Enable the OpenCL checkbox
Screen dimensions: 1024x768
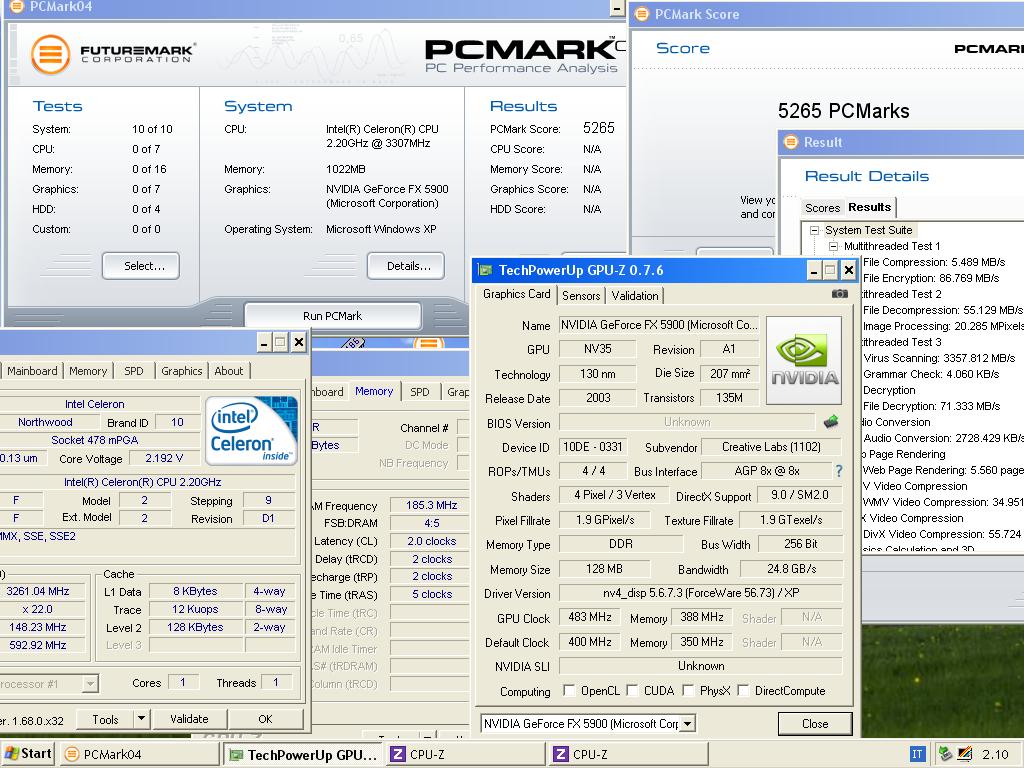click(569, 690)
